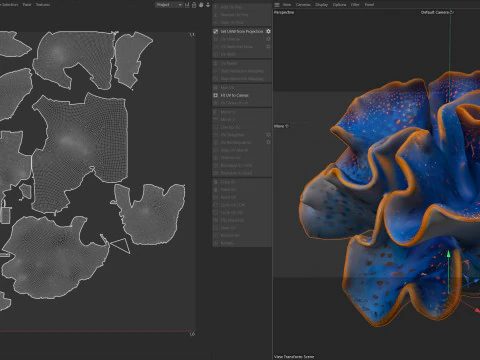Open the viewport Cameras menu
480x360 pixels.
tap(303, 5)
